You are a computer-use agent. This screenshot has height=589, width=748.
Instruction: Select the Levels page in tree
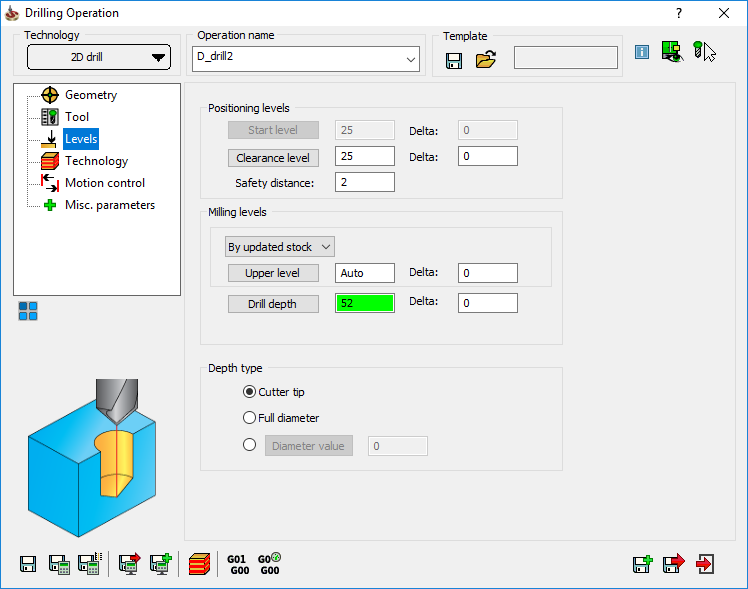(81, 139)
